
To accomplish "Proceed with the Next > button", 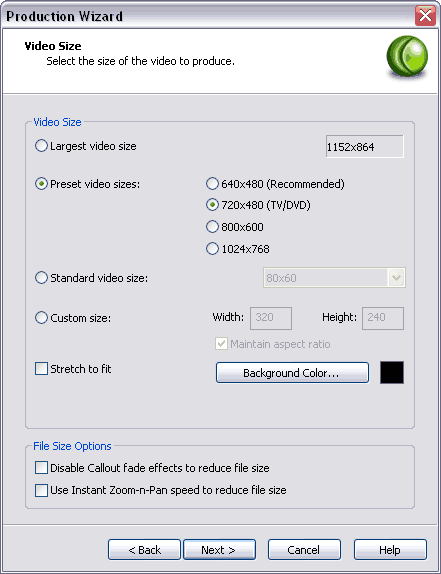I will click(x=219, y=549).
